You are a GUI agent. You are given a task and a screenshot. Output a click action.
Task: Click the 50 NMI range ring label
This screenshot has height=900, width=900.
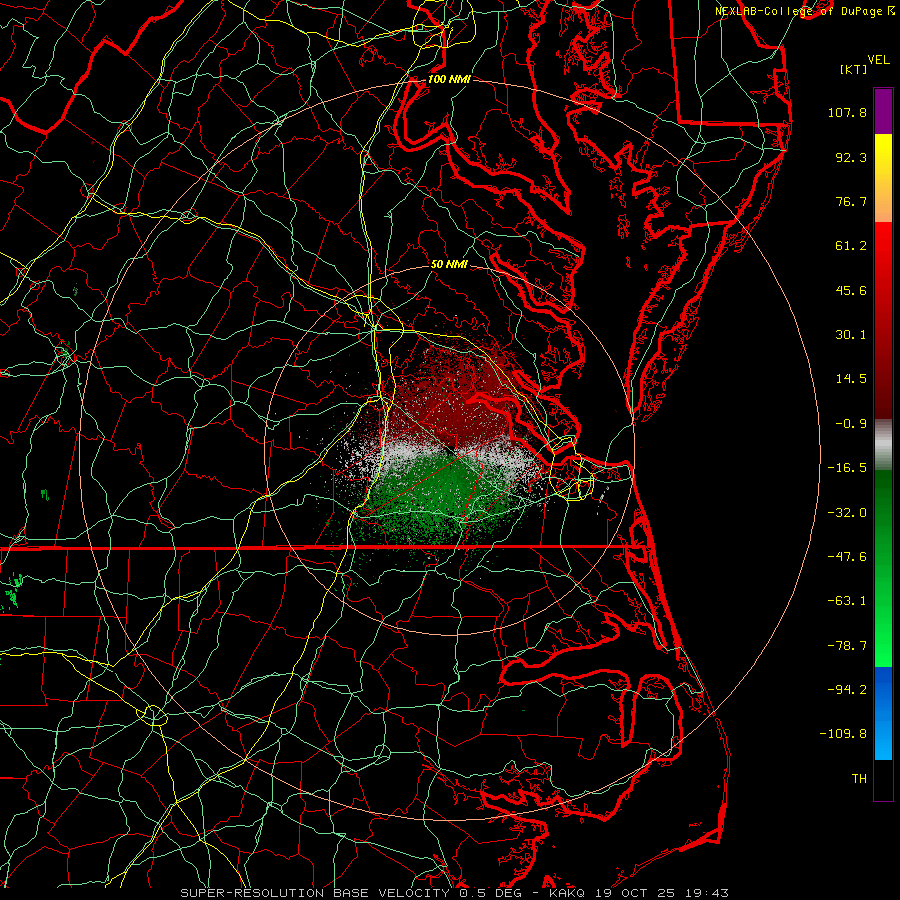click(449, 265)
